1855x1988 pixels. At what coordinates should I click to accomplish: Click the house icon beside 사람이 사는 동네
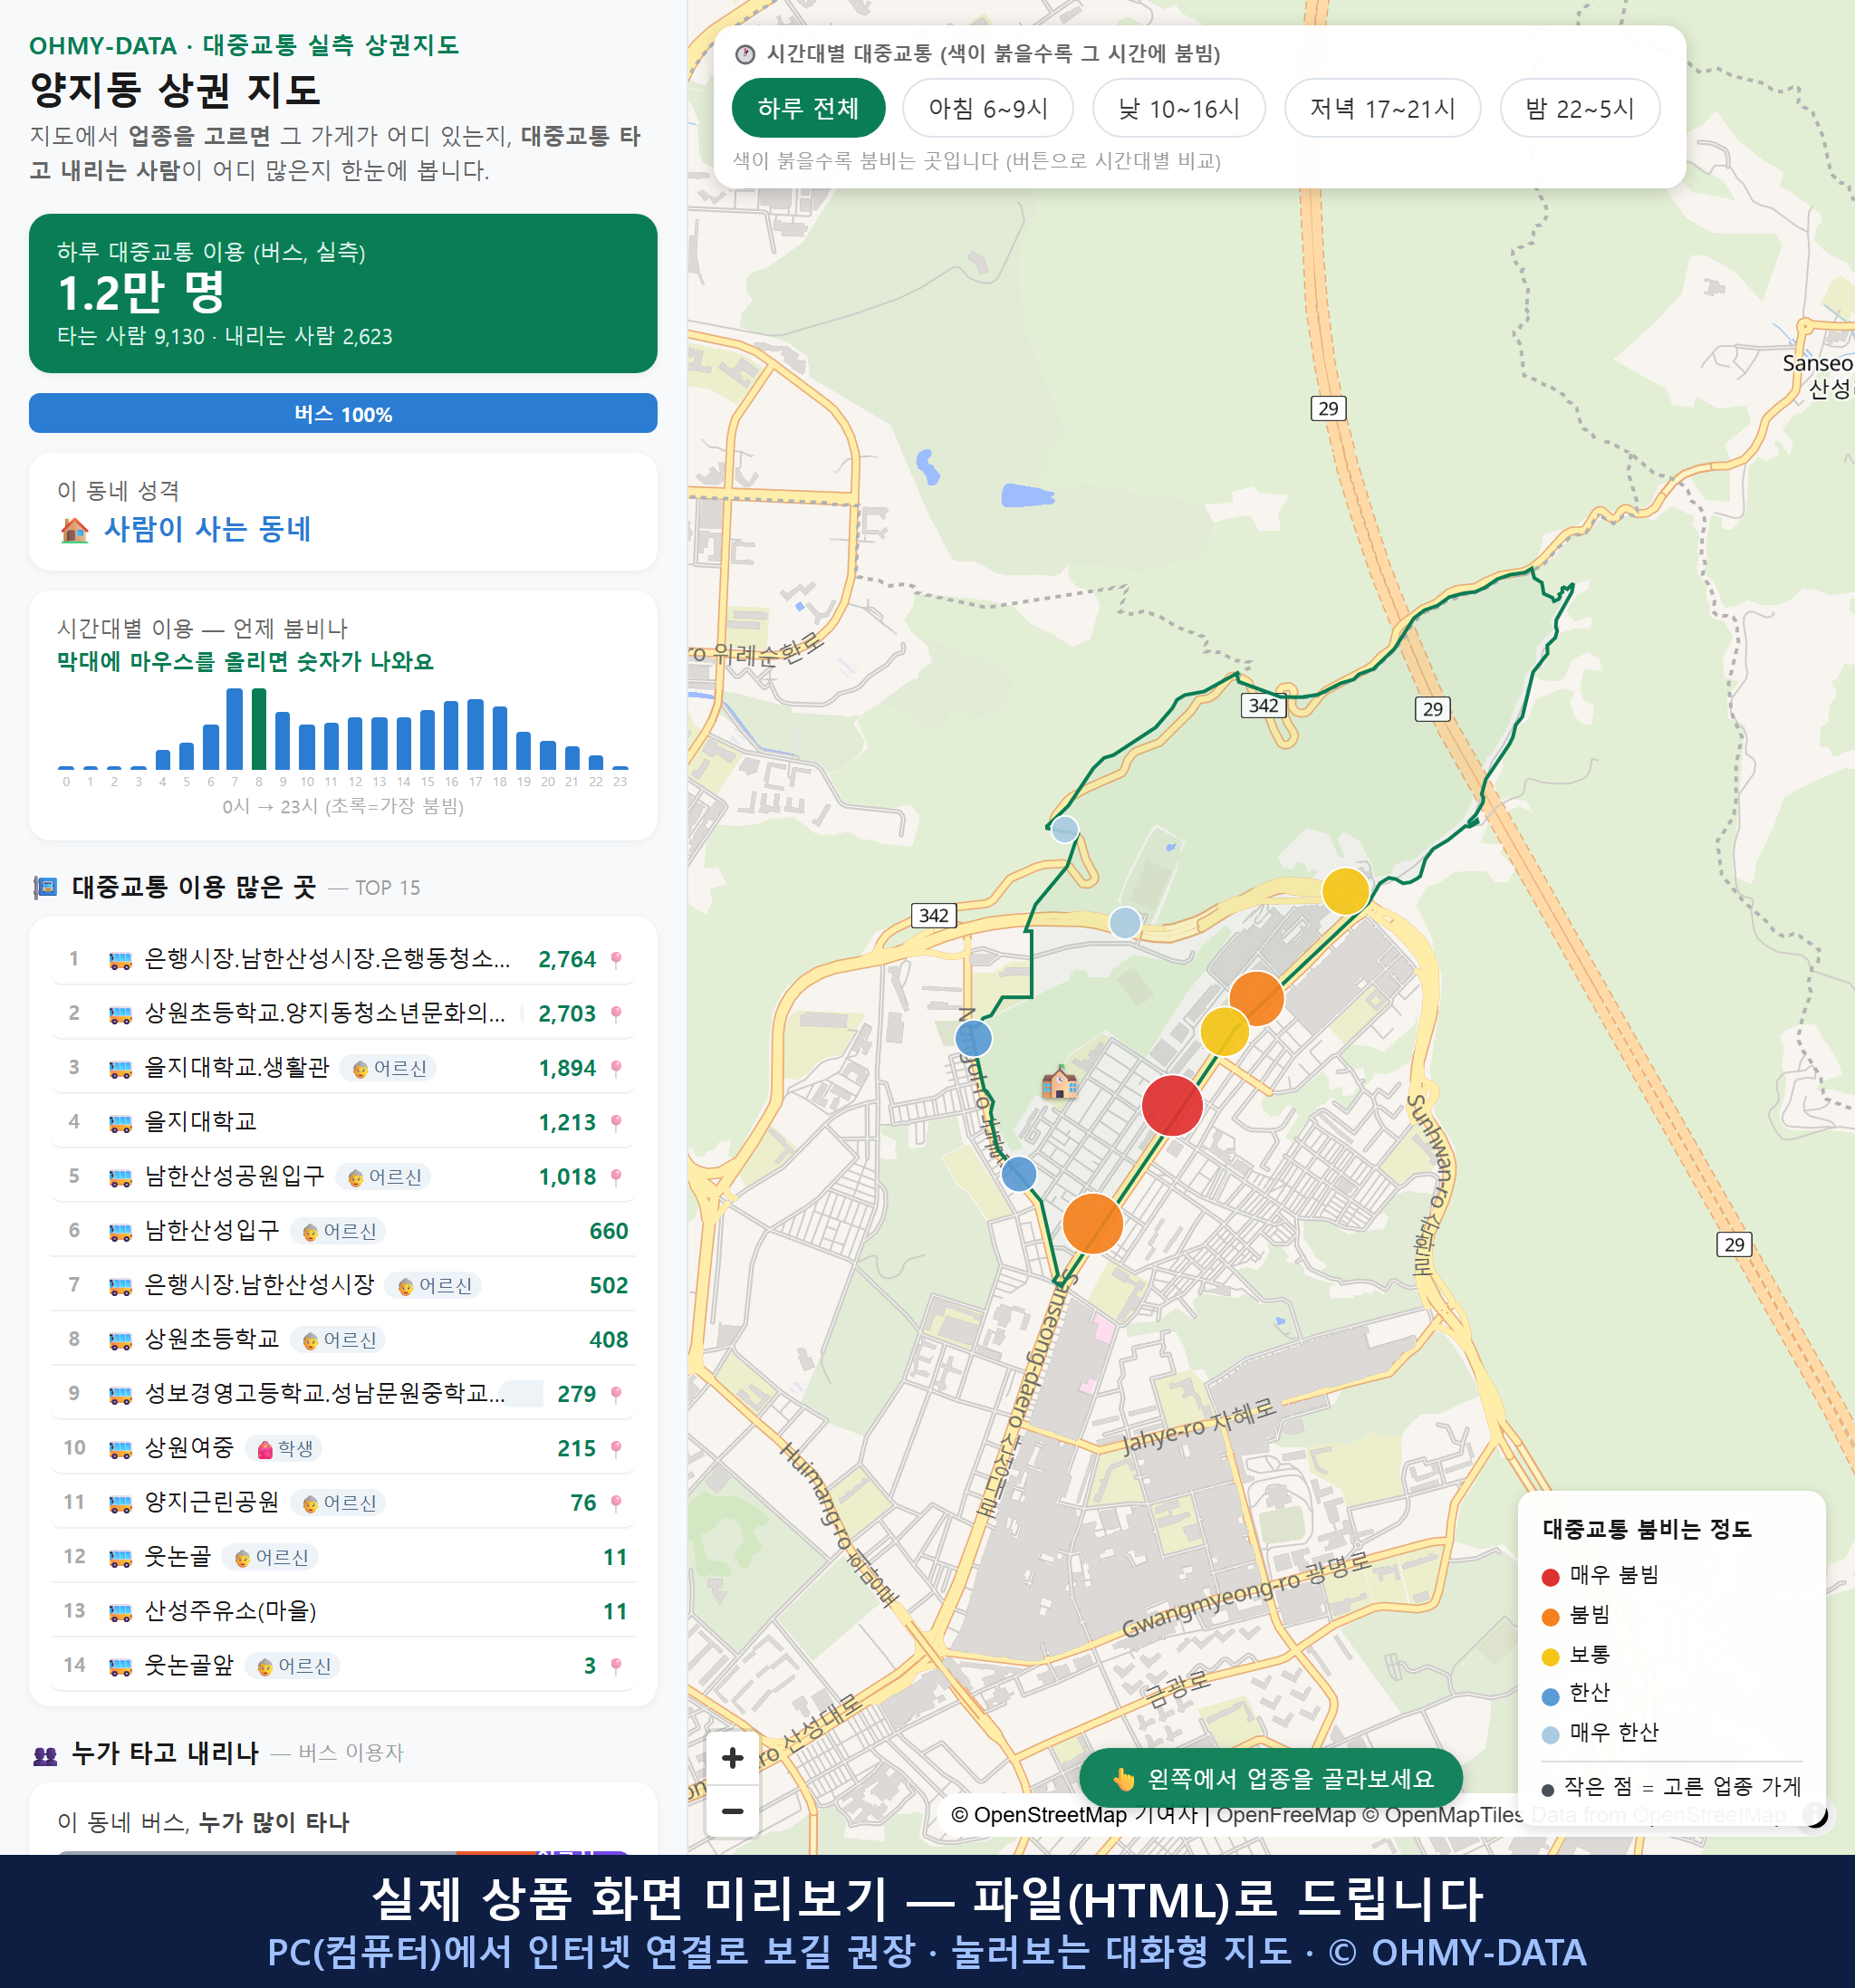[74, 530]
